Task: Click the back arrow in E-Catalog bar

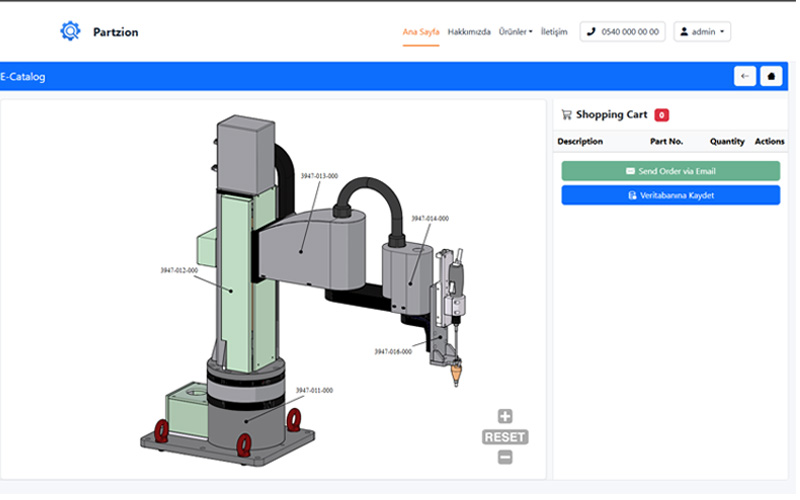Action: point(744,76)
